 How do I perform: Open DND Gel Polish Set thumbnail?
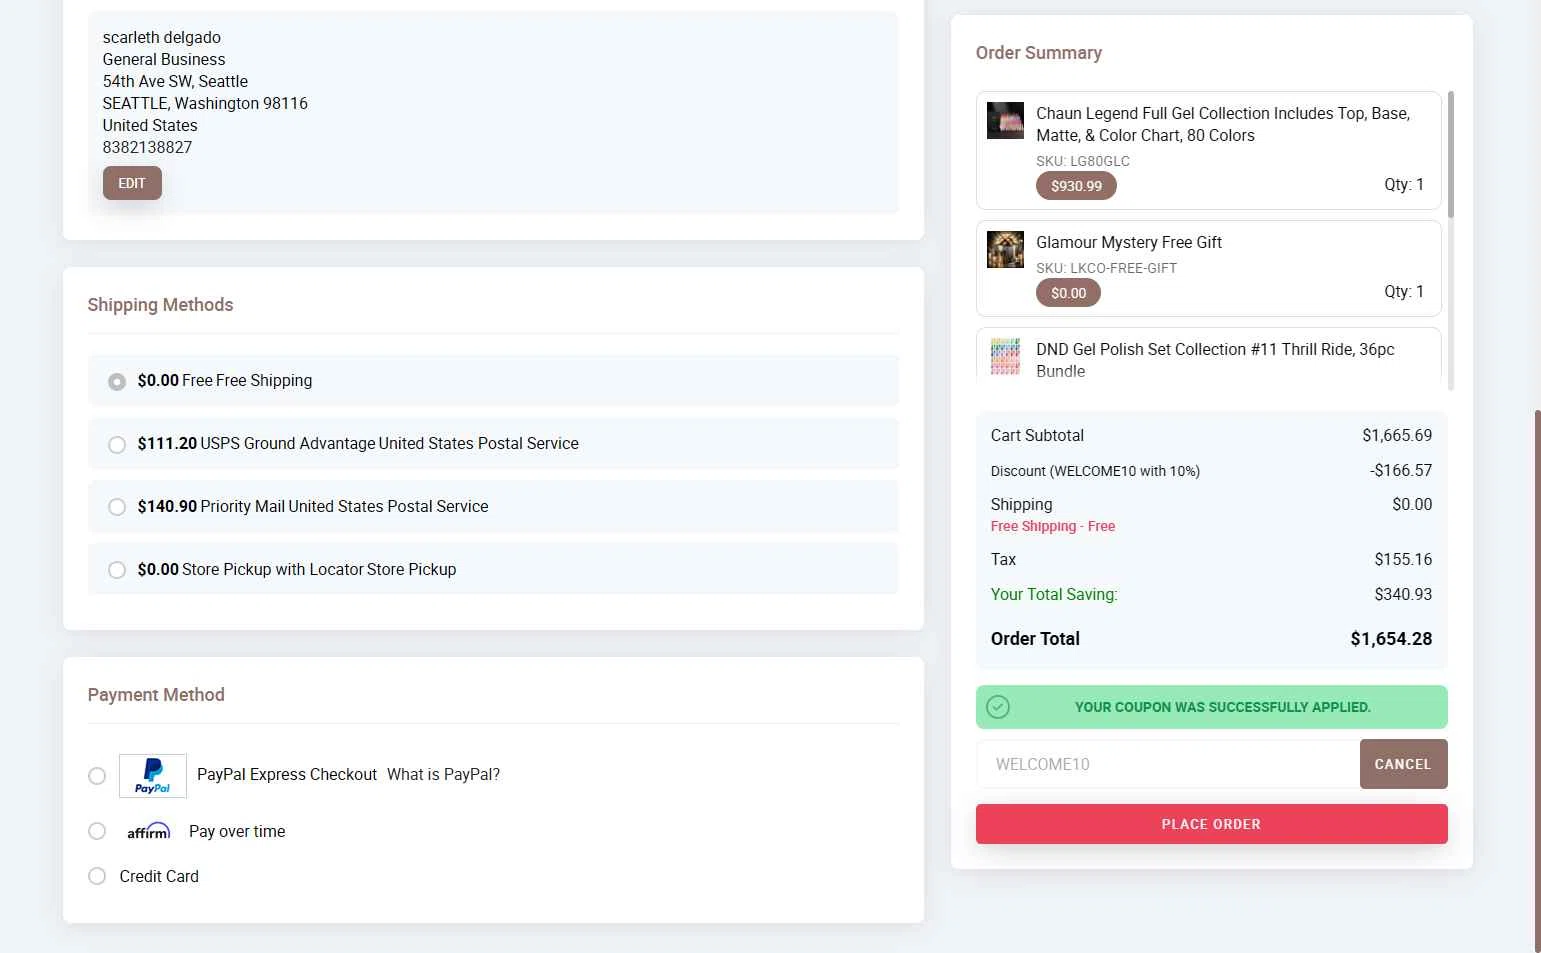pos(1005,356)
